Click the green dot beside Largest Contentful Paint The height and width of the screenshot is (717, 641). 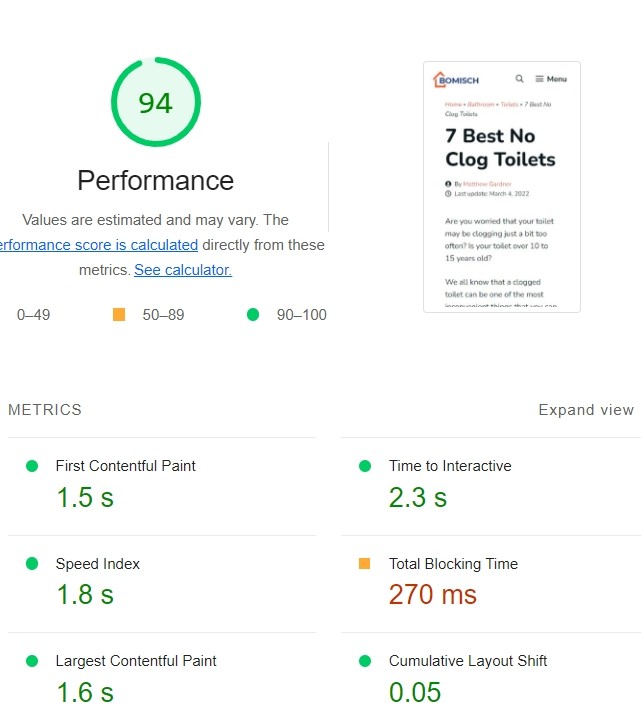(32, 661)
